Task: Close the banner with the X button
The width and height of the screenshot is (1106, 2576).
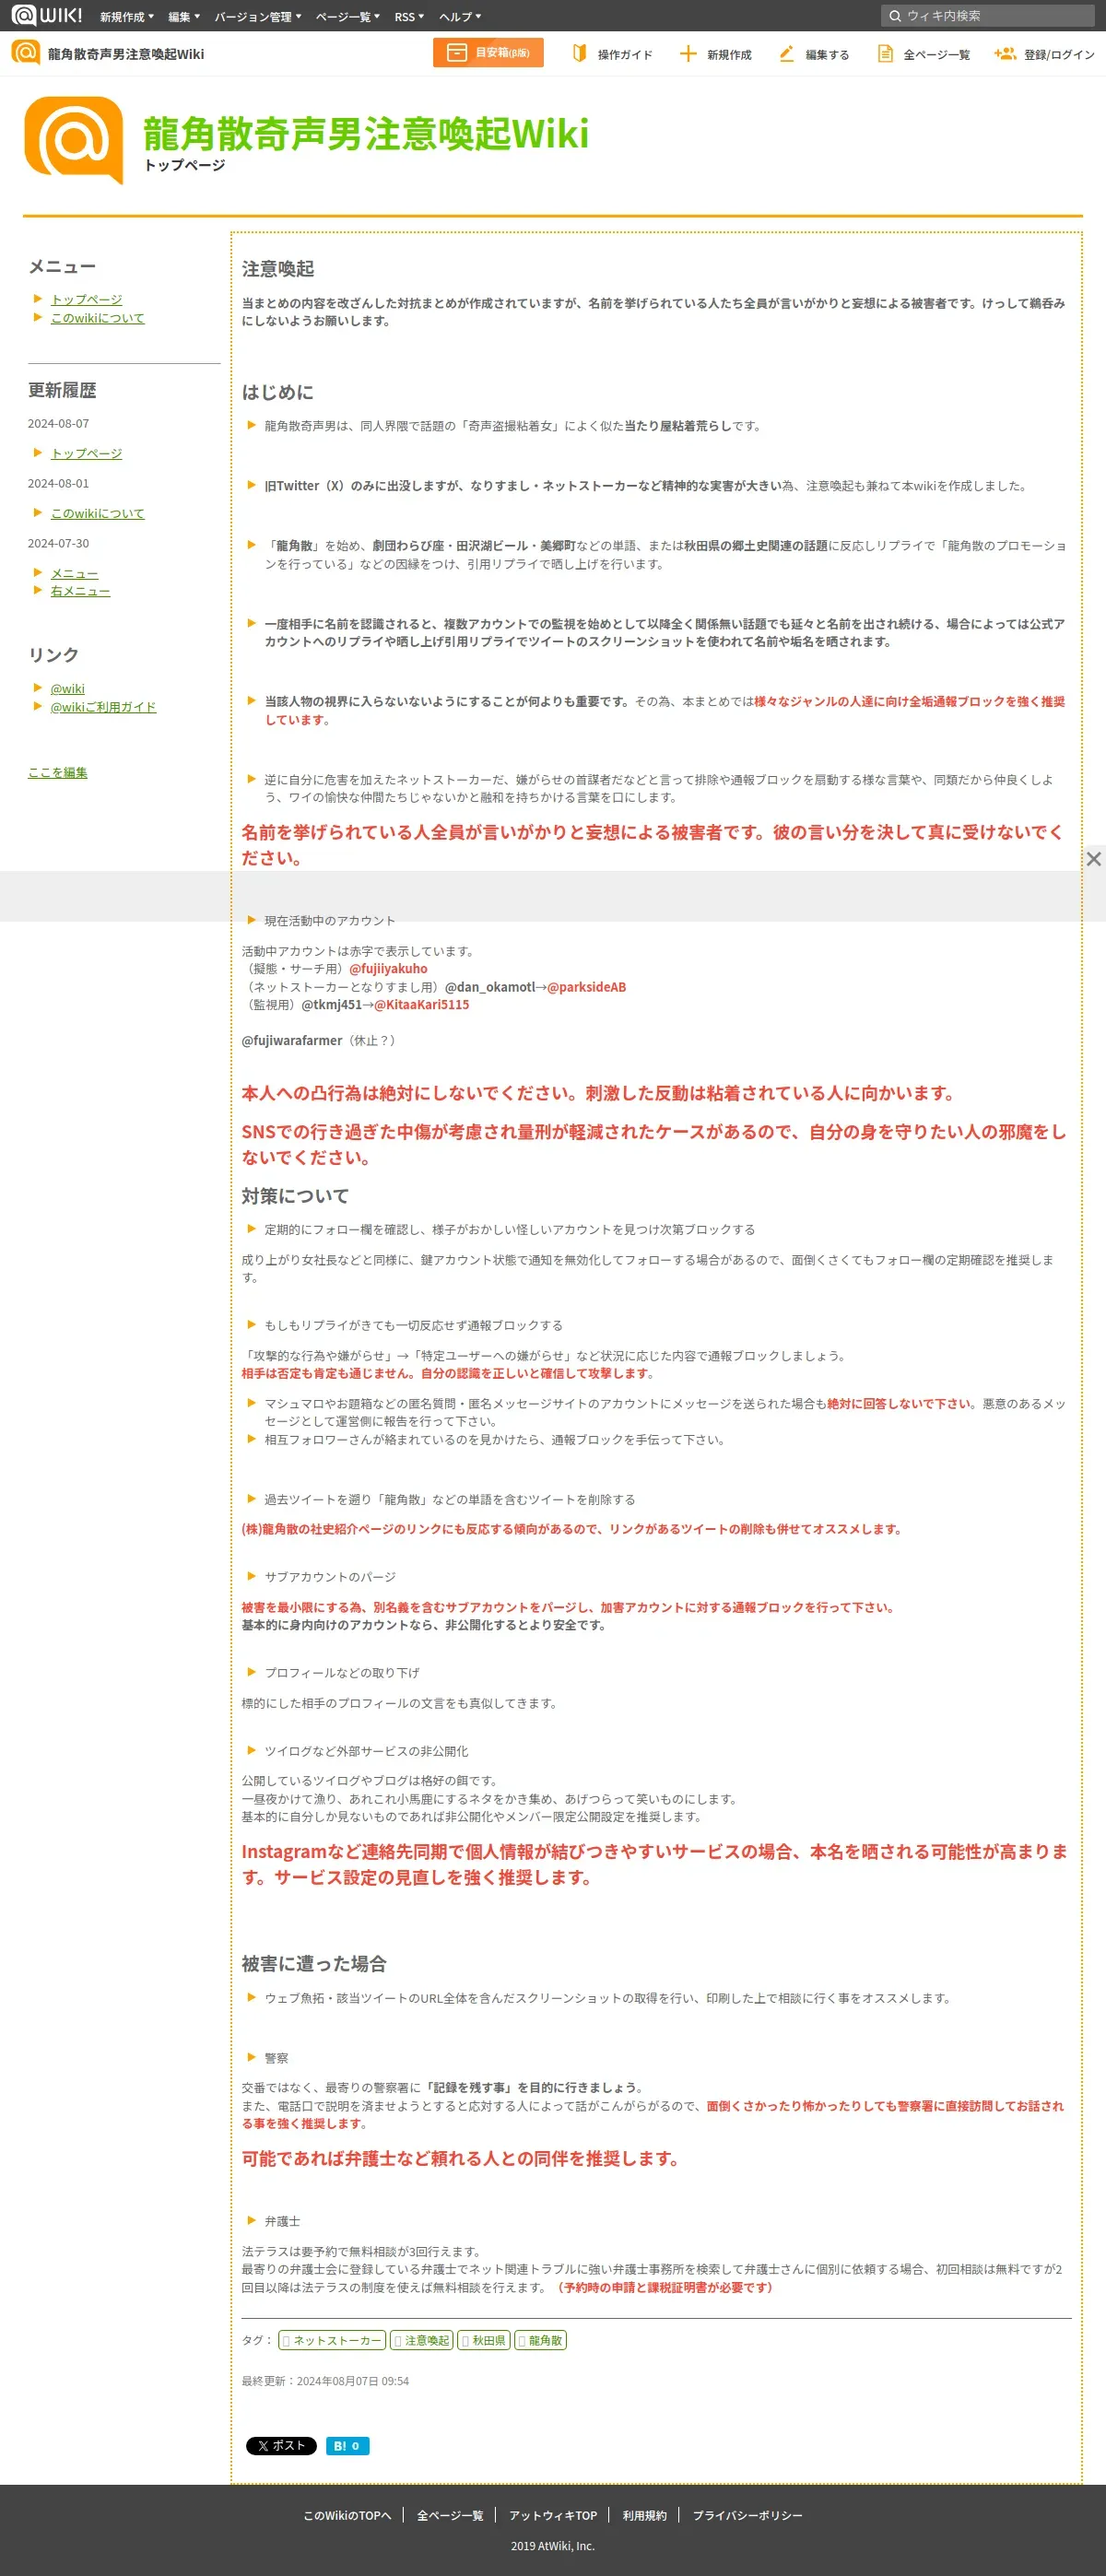Action: [1094, 859]
